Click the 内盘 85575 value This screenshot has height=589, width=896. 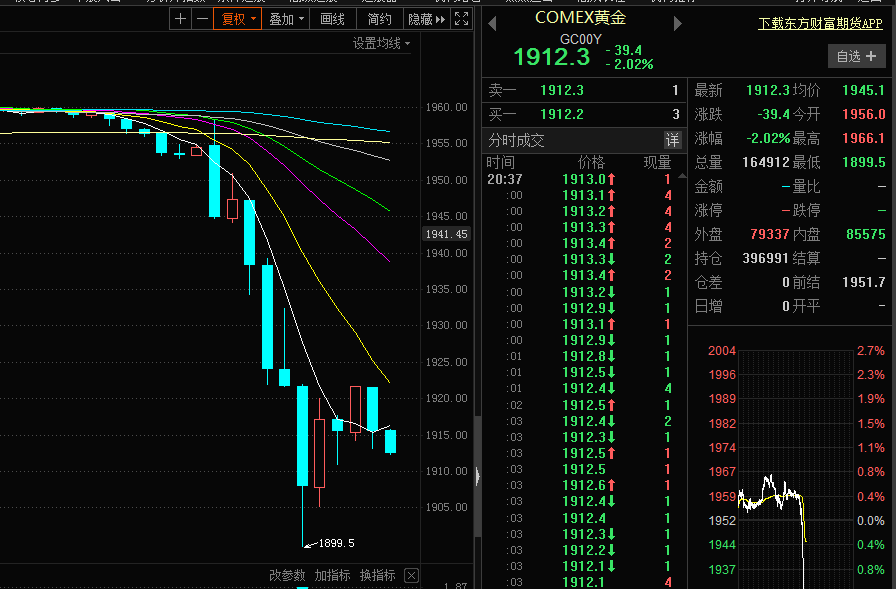(866, 234)
